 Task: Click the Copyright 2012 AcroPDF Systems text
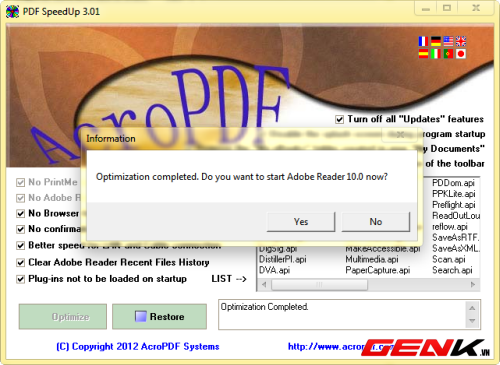point(138,347)
